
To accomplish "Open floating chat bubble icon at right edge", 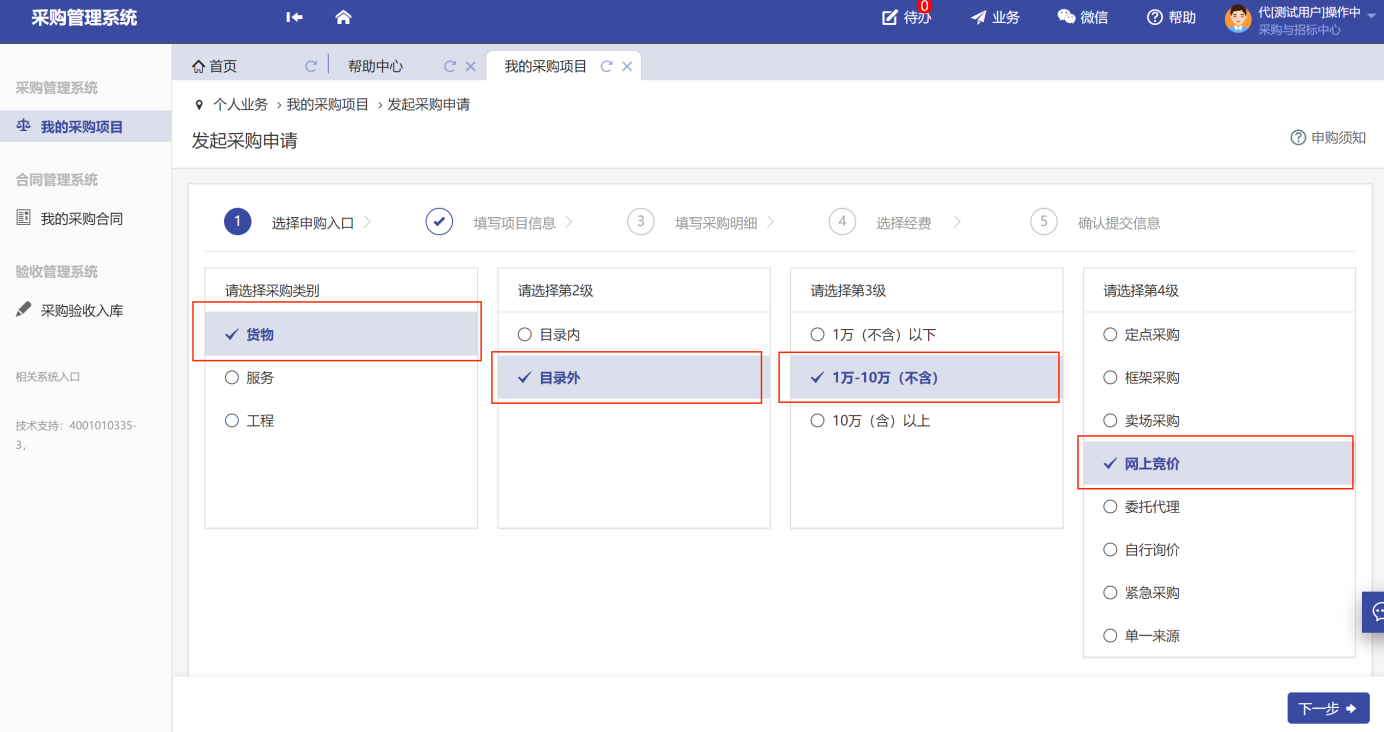I will (x=1375, y=611).
